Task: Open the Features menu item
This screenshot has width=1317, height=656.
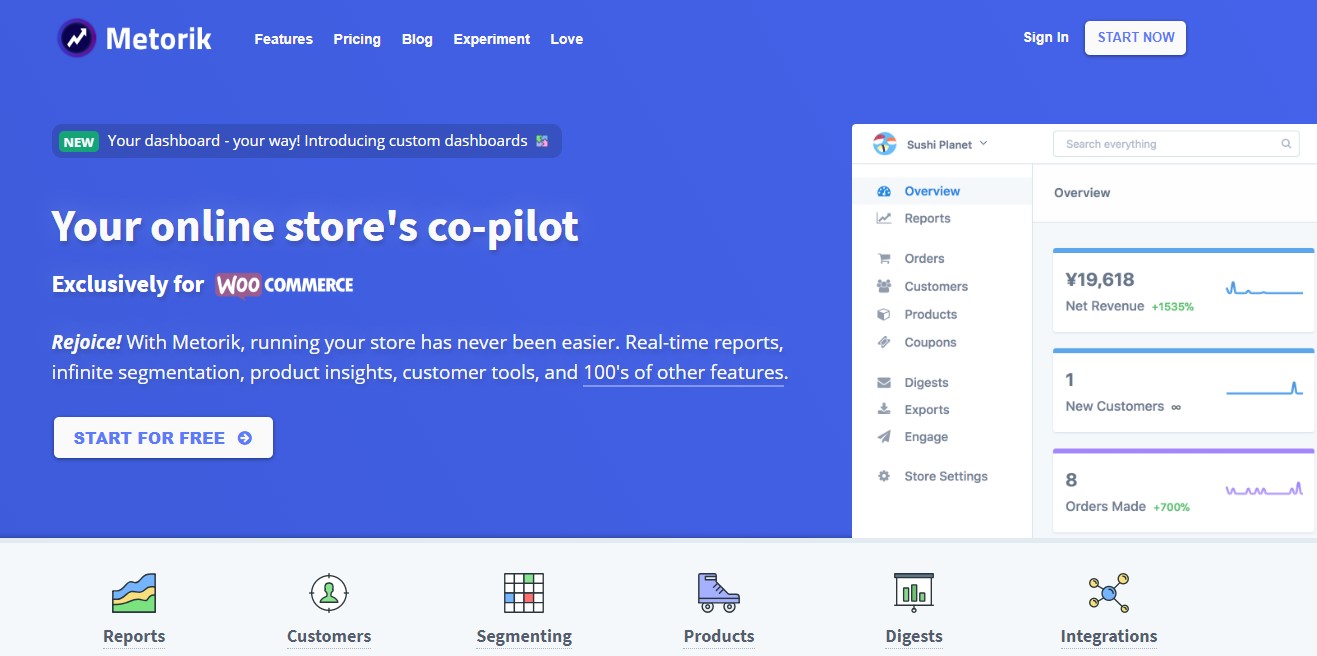Action: pos(283,39)
